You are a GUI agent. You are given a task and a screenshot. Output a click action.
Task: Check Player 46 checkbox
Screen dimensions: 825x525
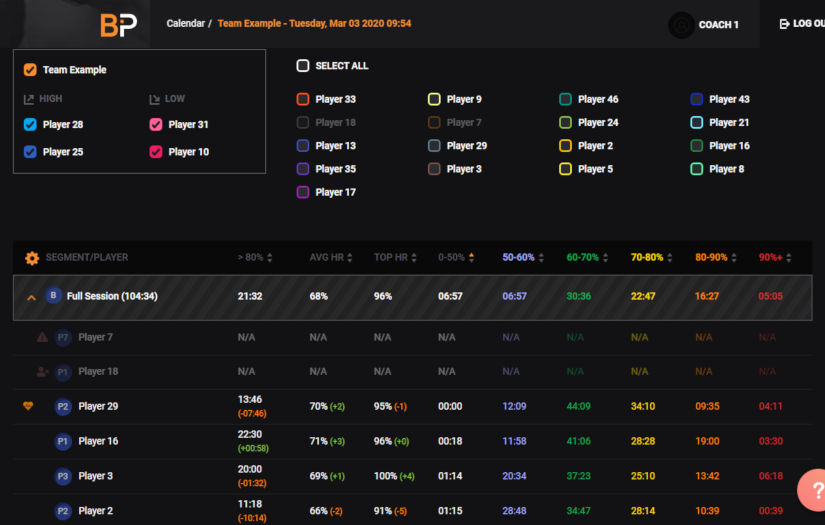click(x=565, y=99)
